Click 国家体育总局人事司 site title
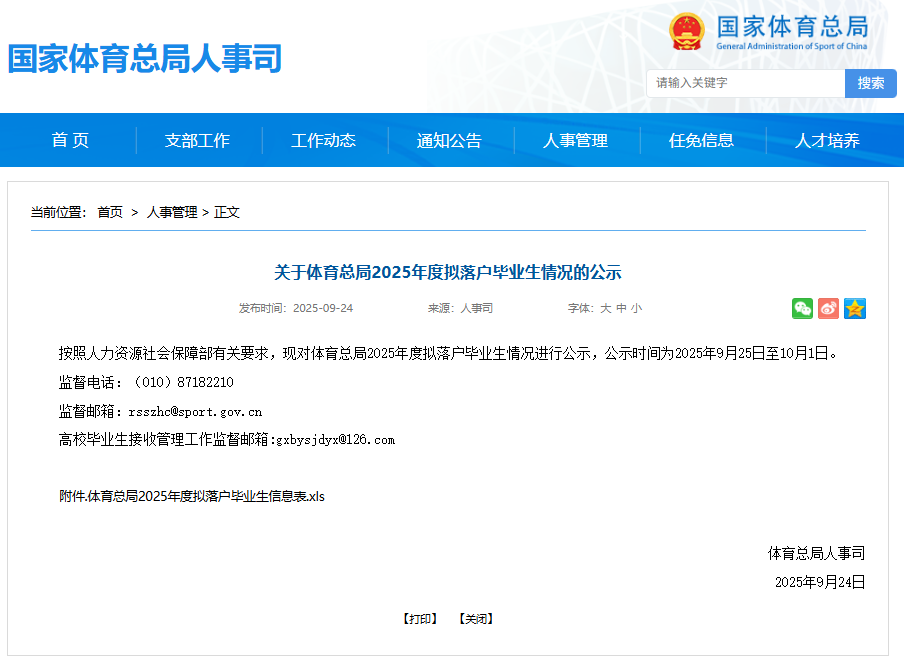 (x=145, y=58)
